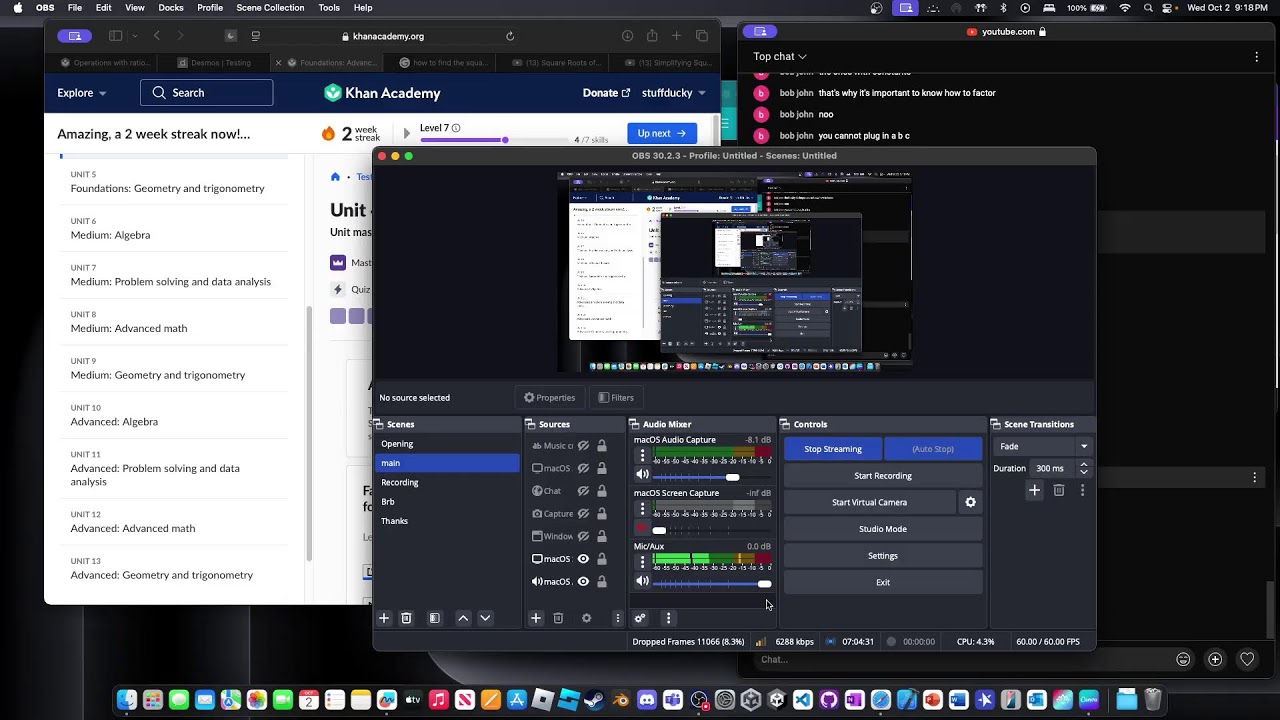Add a new scene with the plus icon
The width and height of the screenshot is (1280, 720).
(384, 618)
